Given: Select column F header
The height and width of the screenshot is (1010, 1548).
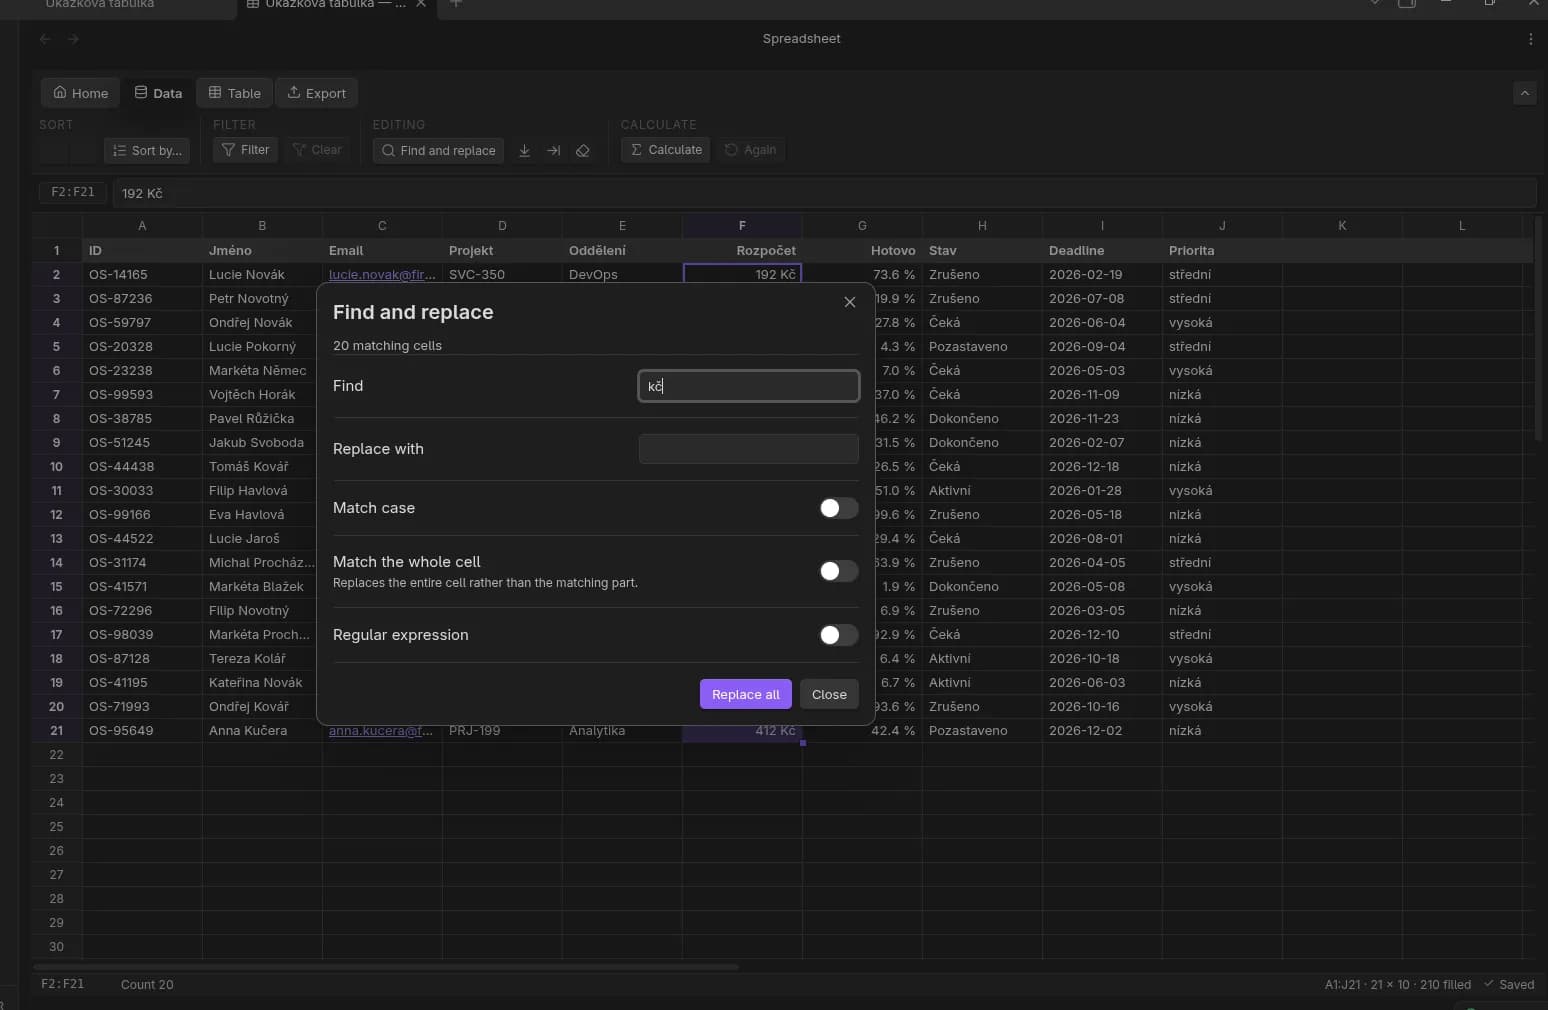Looking at the screenshot, I should point(742,226).
